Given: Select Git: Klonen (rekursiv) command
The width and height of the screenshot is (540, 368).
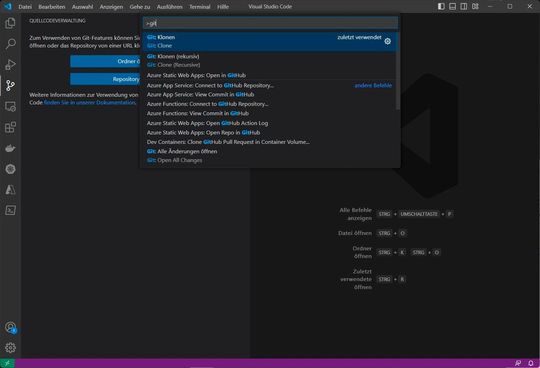Looking at the screenshot, I should 269,61.
